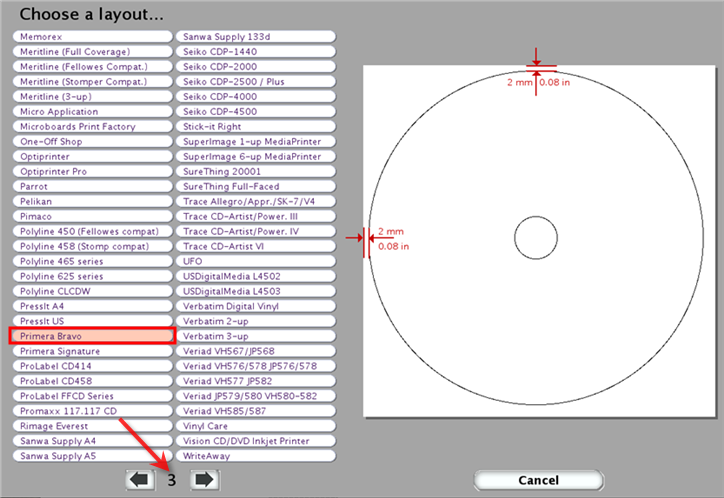The height and width of the screenshot is (498, 724).
Task: Choose Meritline (3-up) layout
Action: [93, 96]
